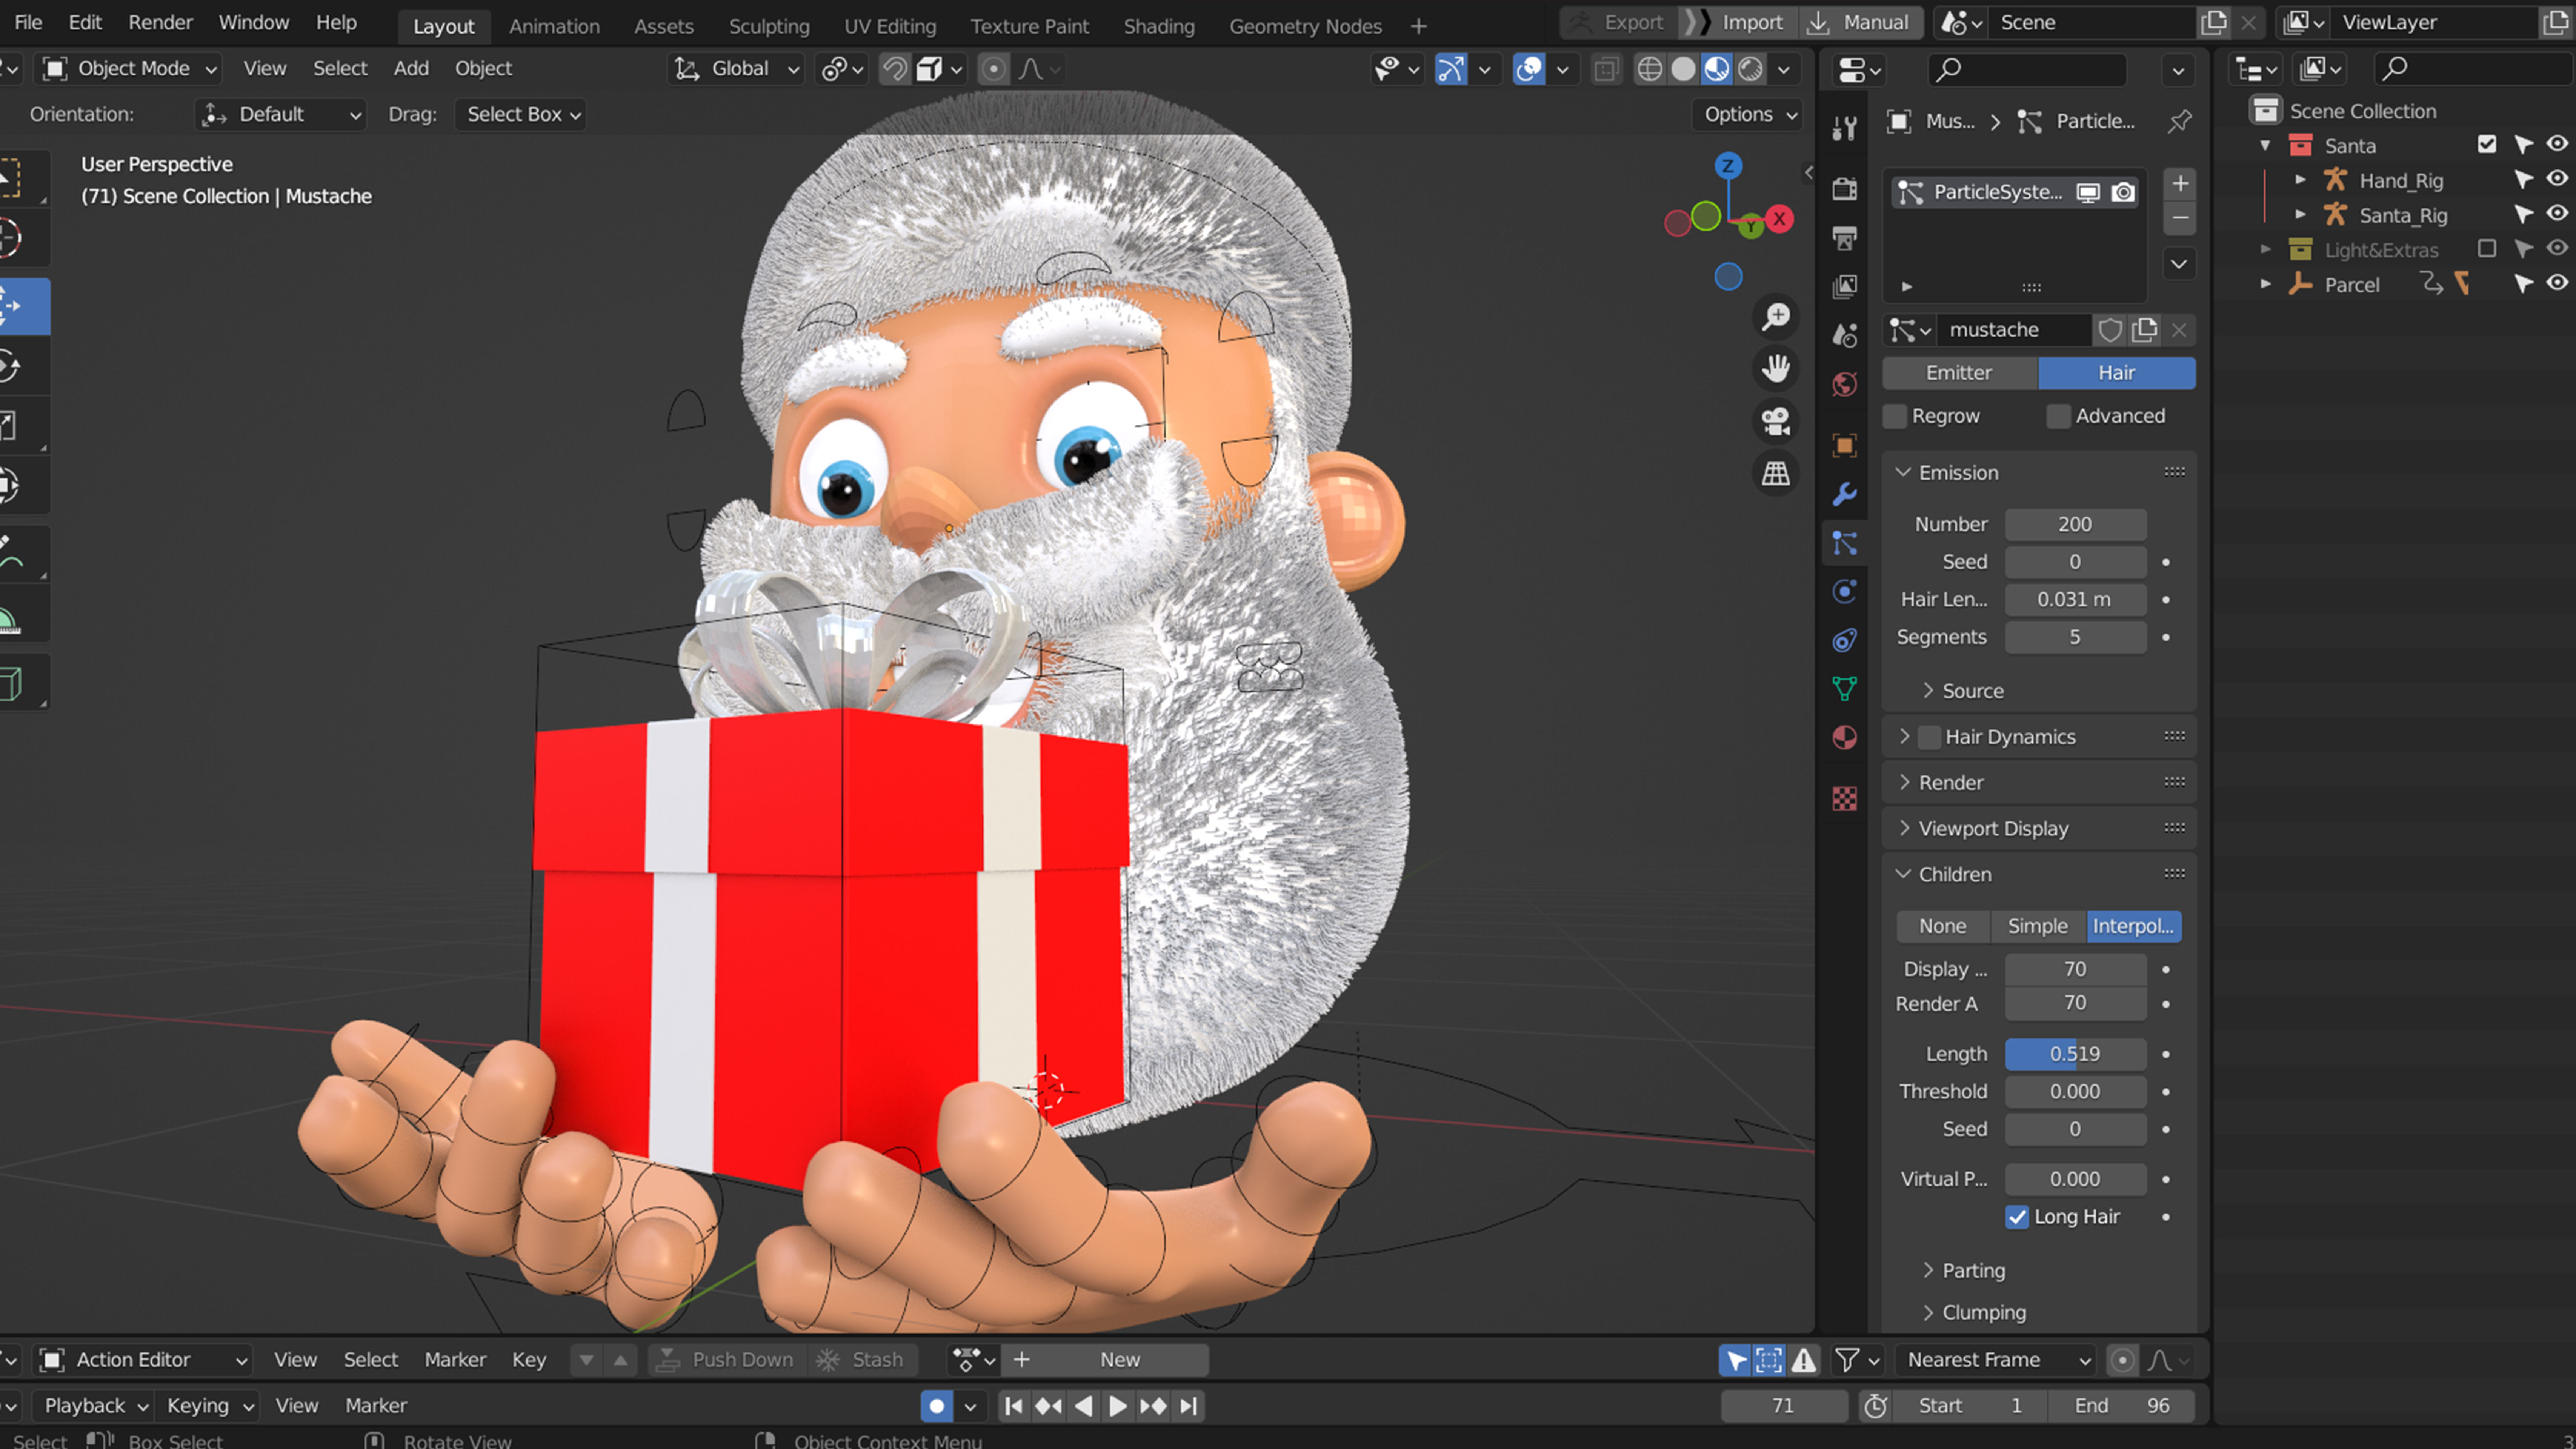Open the Object Data properties tab
The width and height of the screenshot is (2576, 1449).
[1844, 689]
